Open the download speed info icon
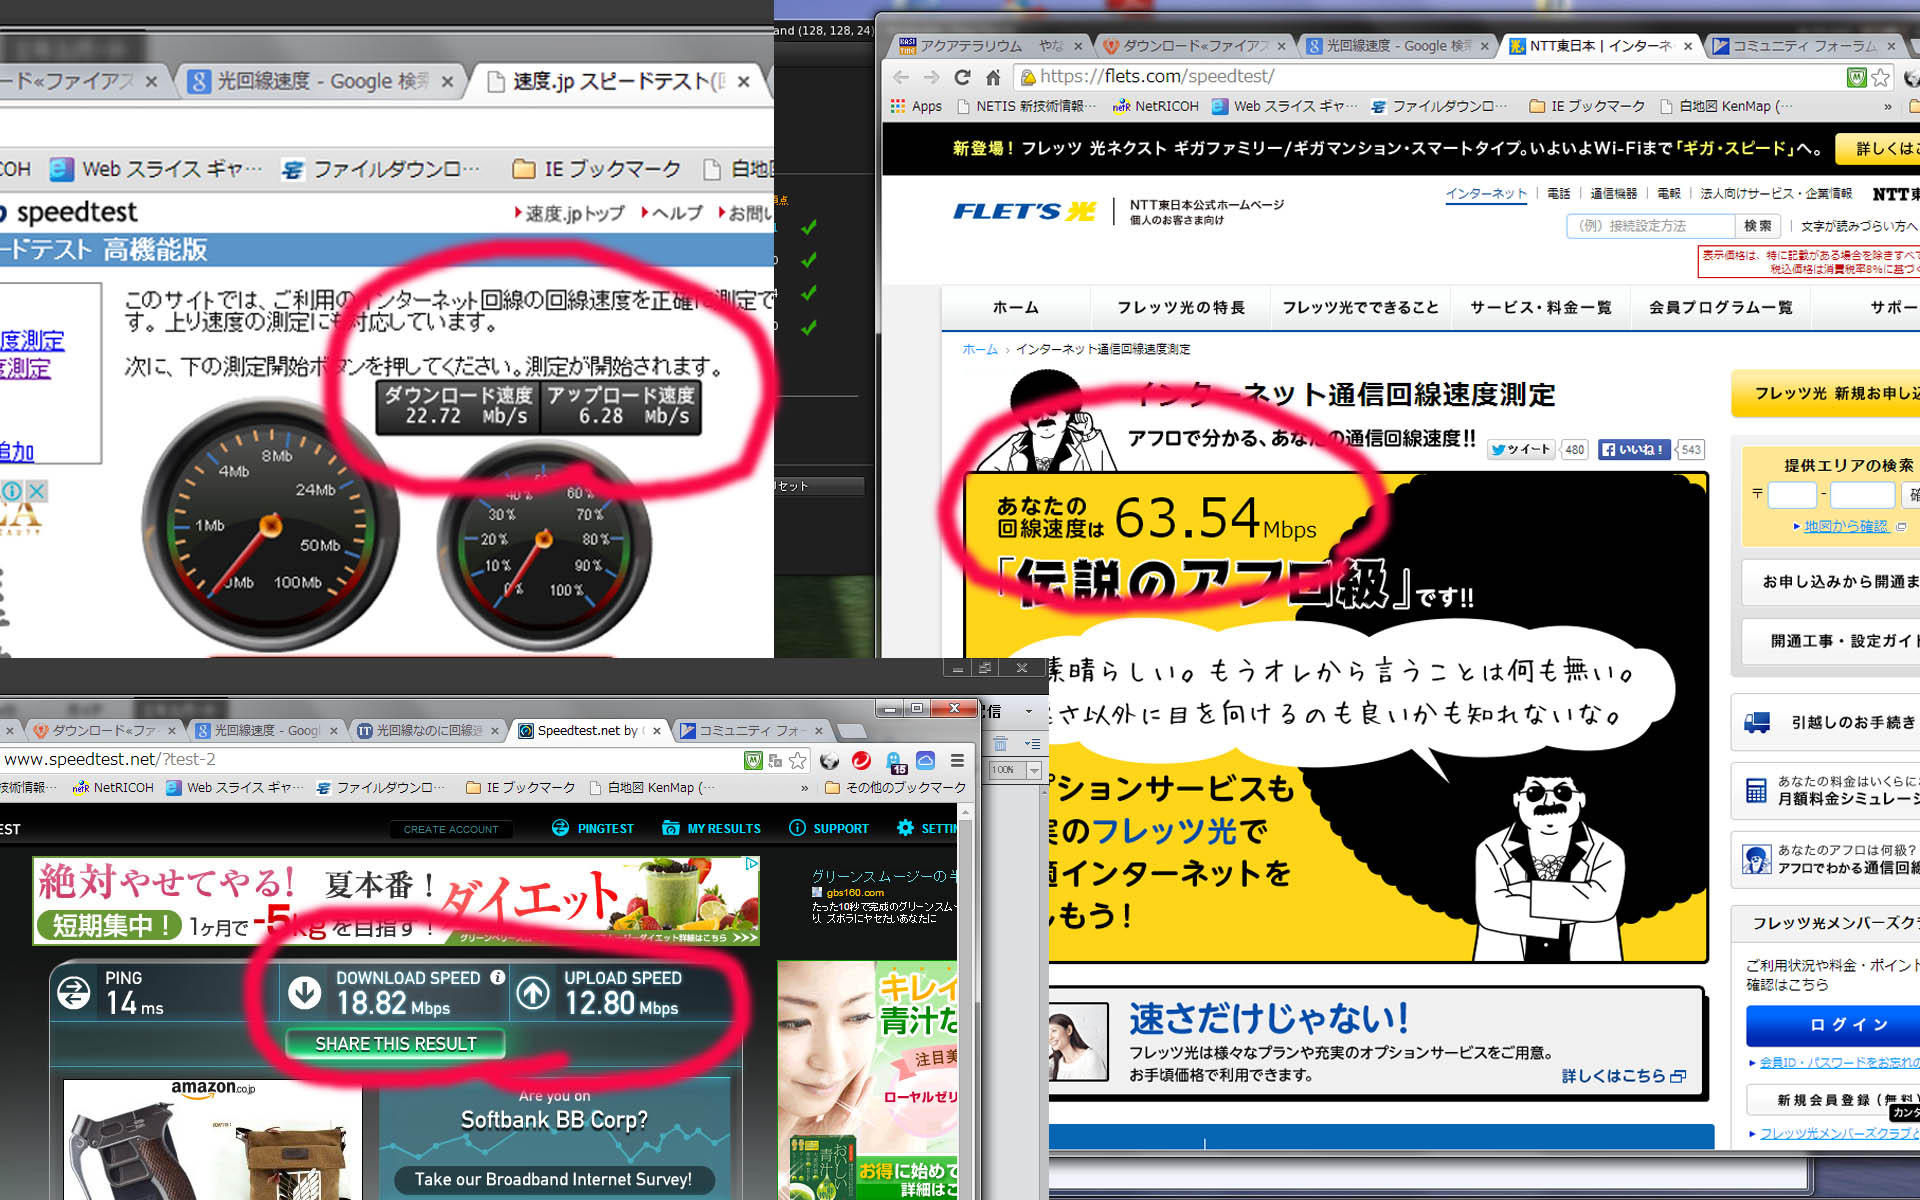Image resolution: width=1920 pixels, height=1200 pixels. pos(497,978)
